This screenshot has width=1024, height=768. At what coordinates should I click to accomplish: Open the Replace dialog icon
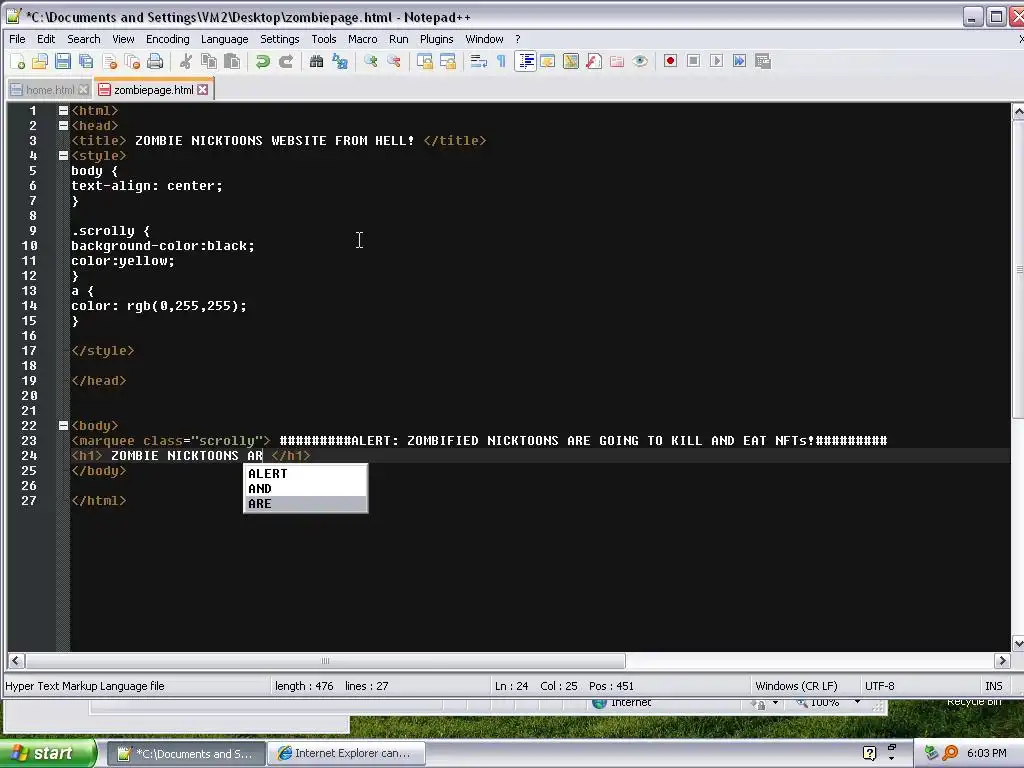point(340,61)
